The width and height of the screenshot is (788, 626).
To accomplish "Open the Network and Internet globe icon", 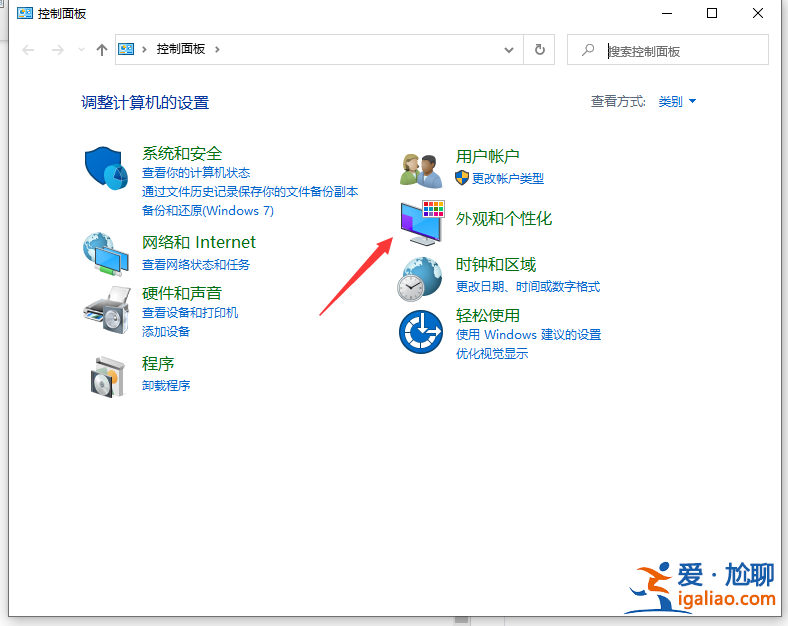I will click(x=106, y=254).
